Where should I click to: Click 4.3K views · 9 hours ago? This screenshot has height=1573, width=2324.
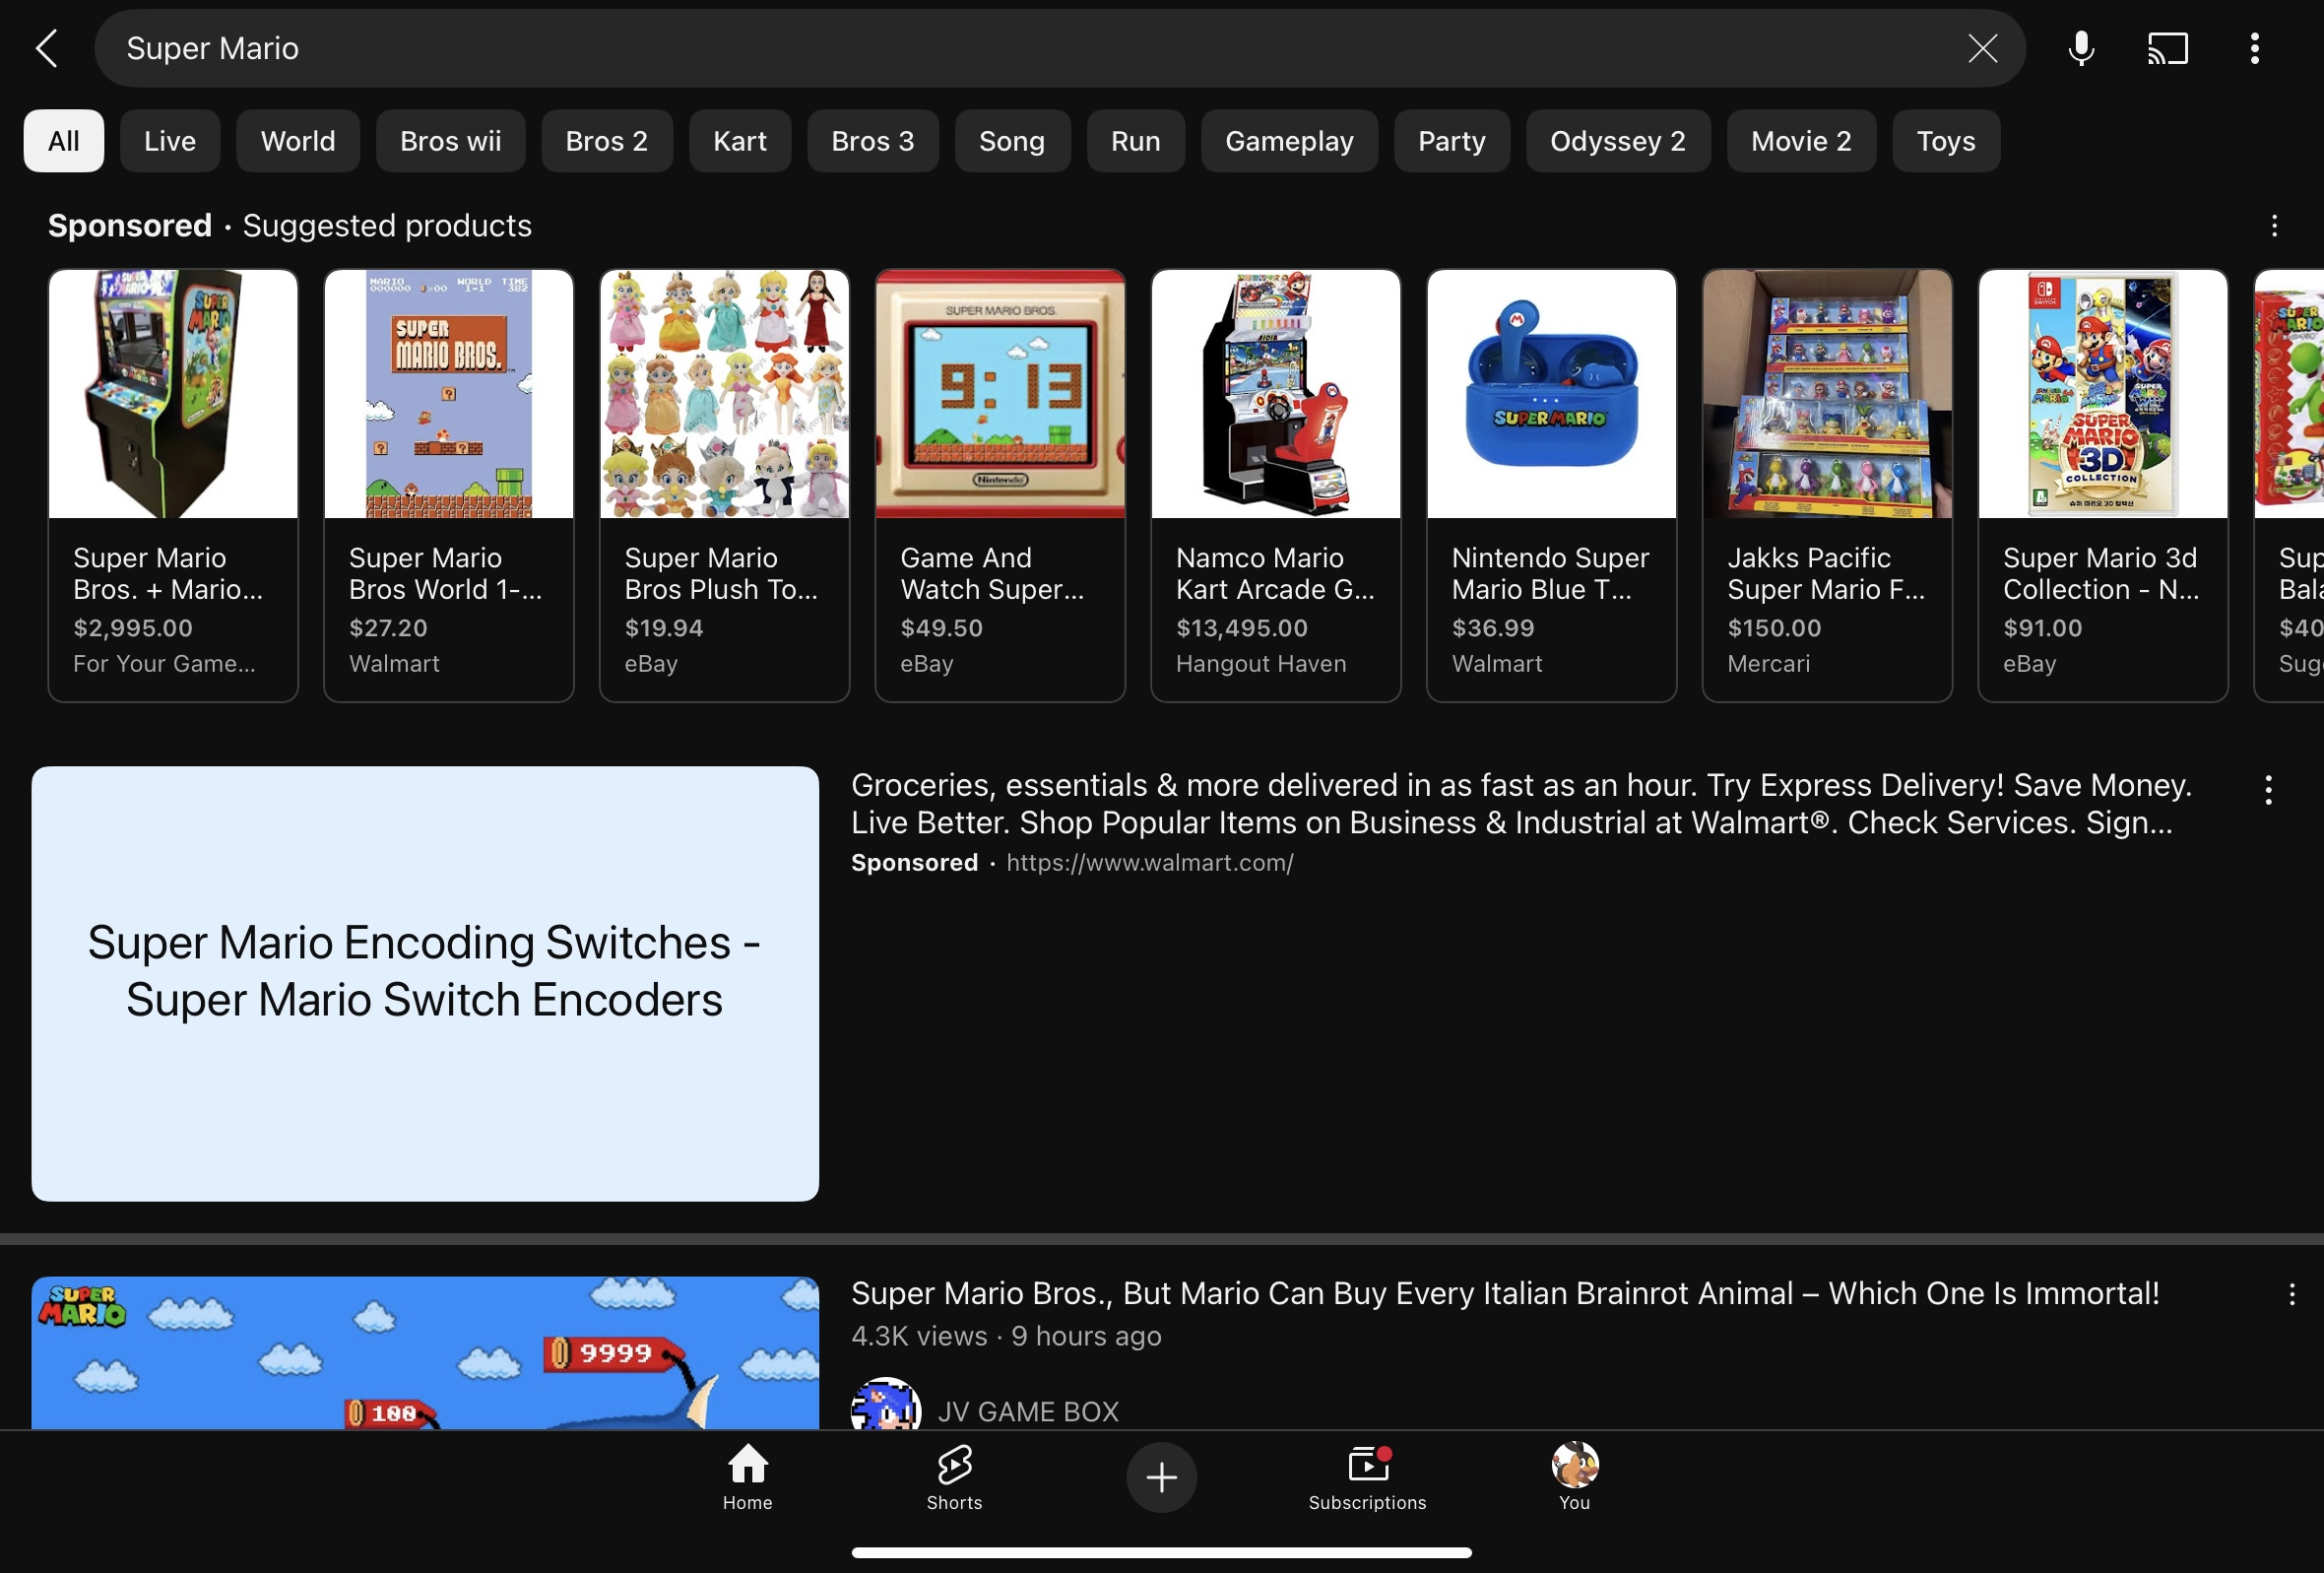click(x=1006, y=1337)
